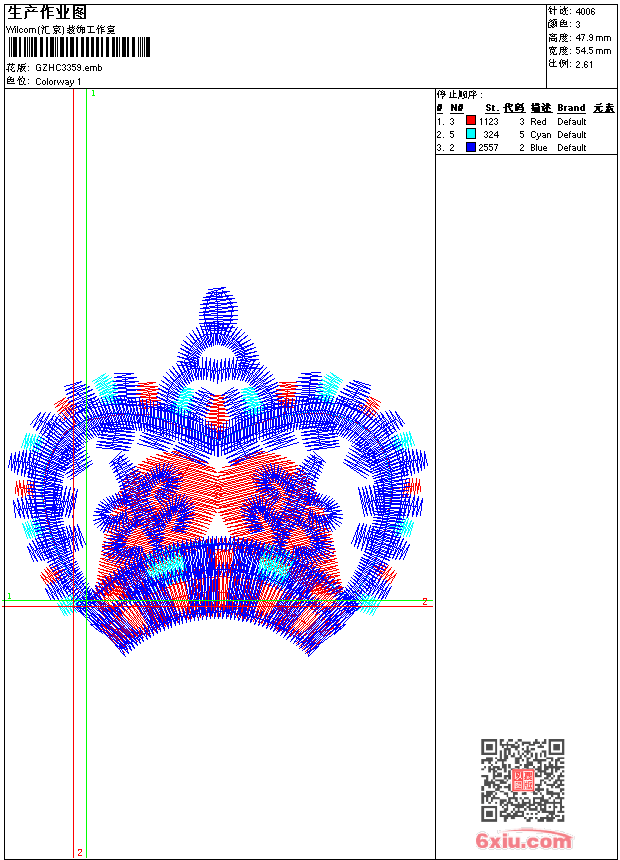Click the cyan thread color swatch
The image size is (620, 860).
pos(471,133)
